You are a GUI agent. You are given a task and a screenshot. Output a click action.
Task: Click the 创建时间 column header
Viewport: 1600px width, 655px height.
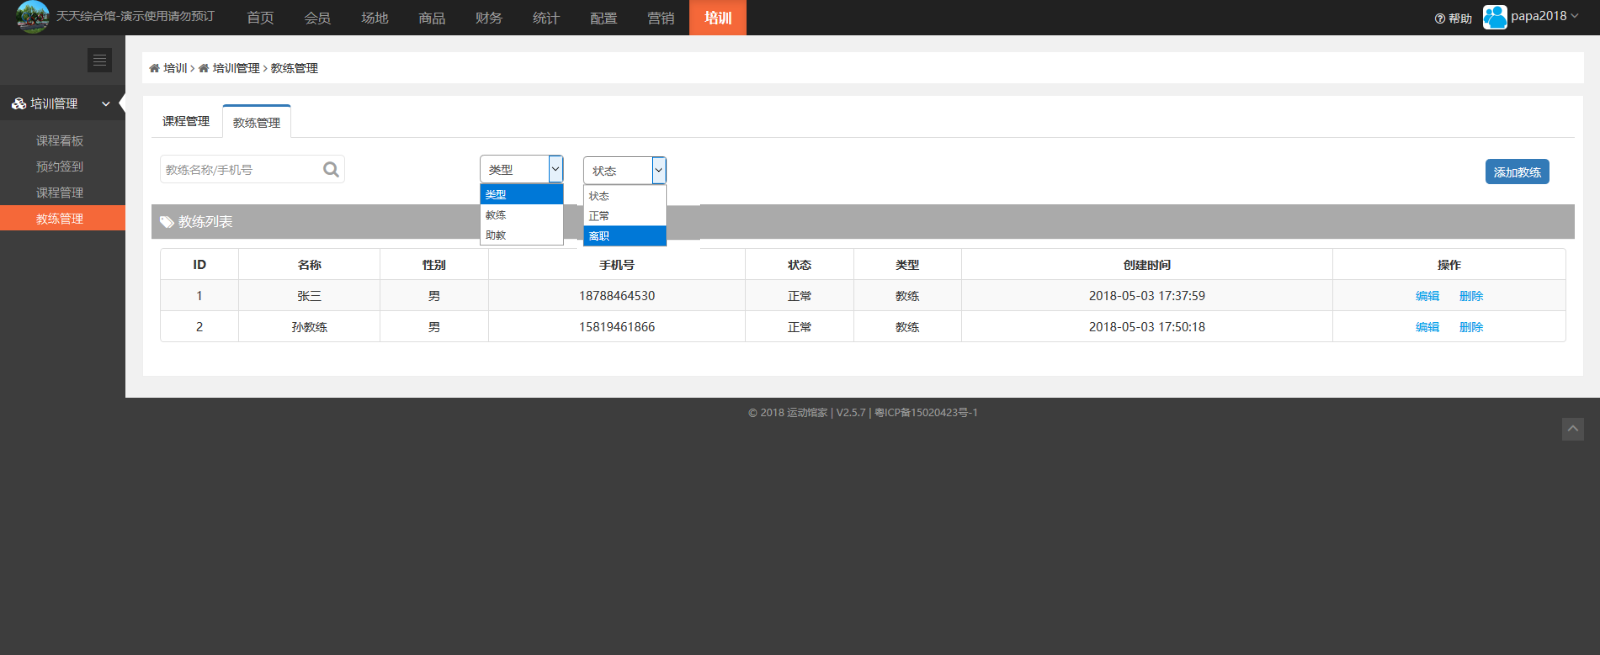coord(1147,265)
